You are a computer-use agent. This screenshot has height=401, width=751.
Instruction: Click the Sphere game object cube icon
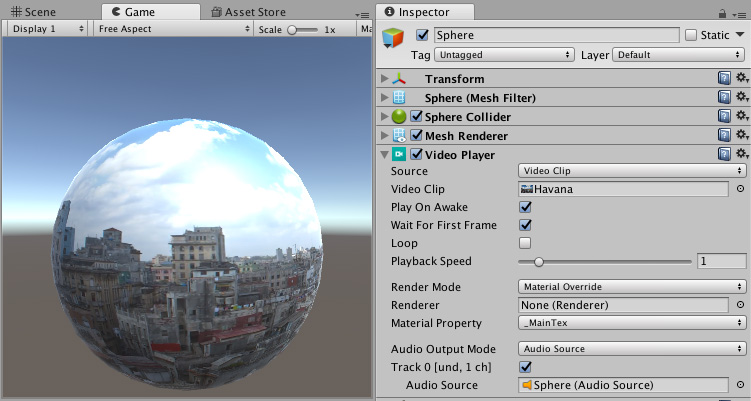click(x=395, y=37)
